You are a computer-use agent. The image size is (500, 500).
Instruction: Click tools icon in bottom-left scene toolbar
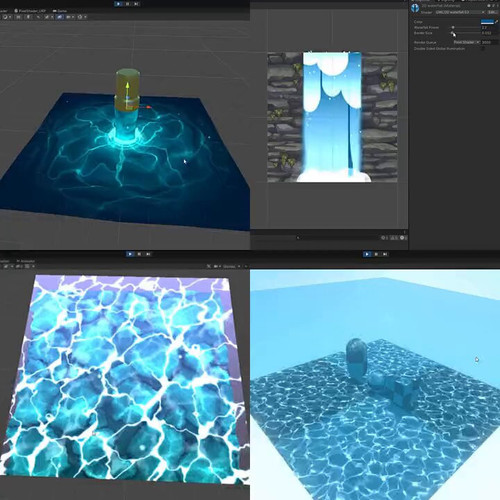click(x=209, y=266)
